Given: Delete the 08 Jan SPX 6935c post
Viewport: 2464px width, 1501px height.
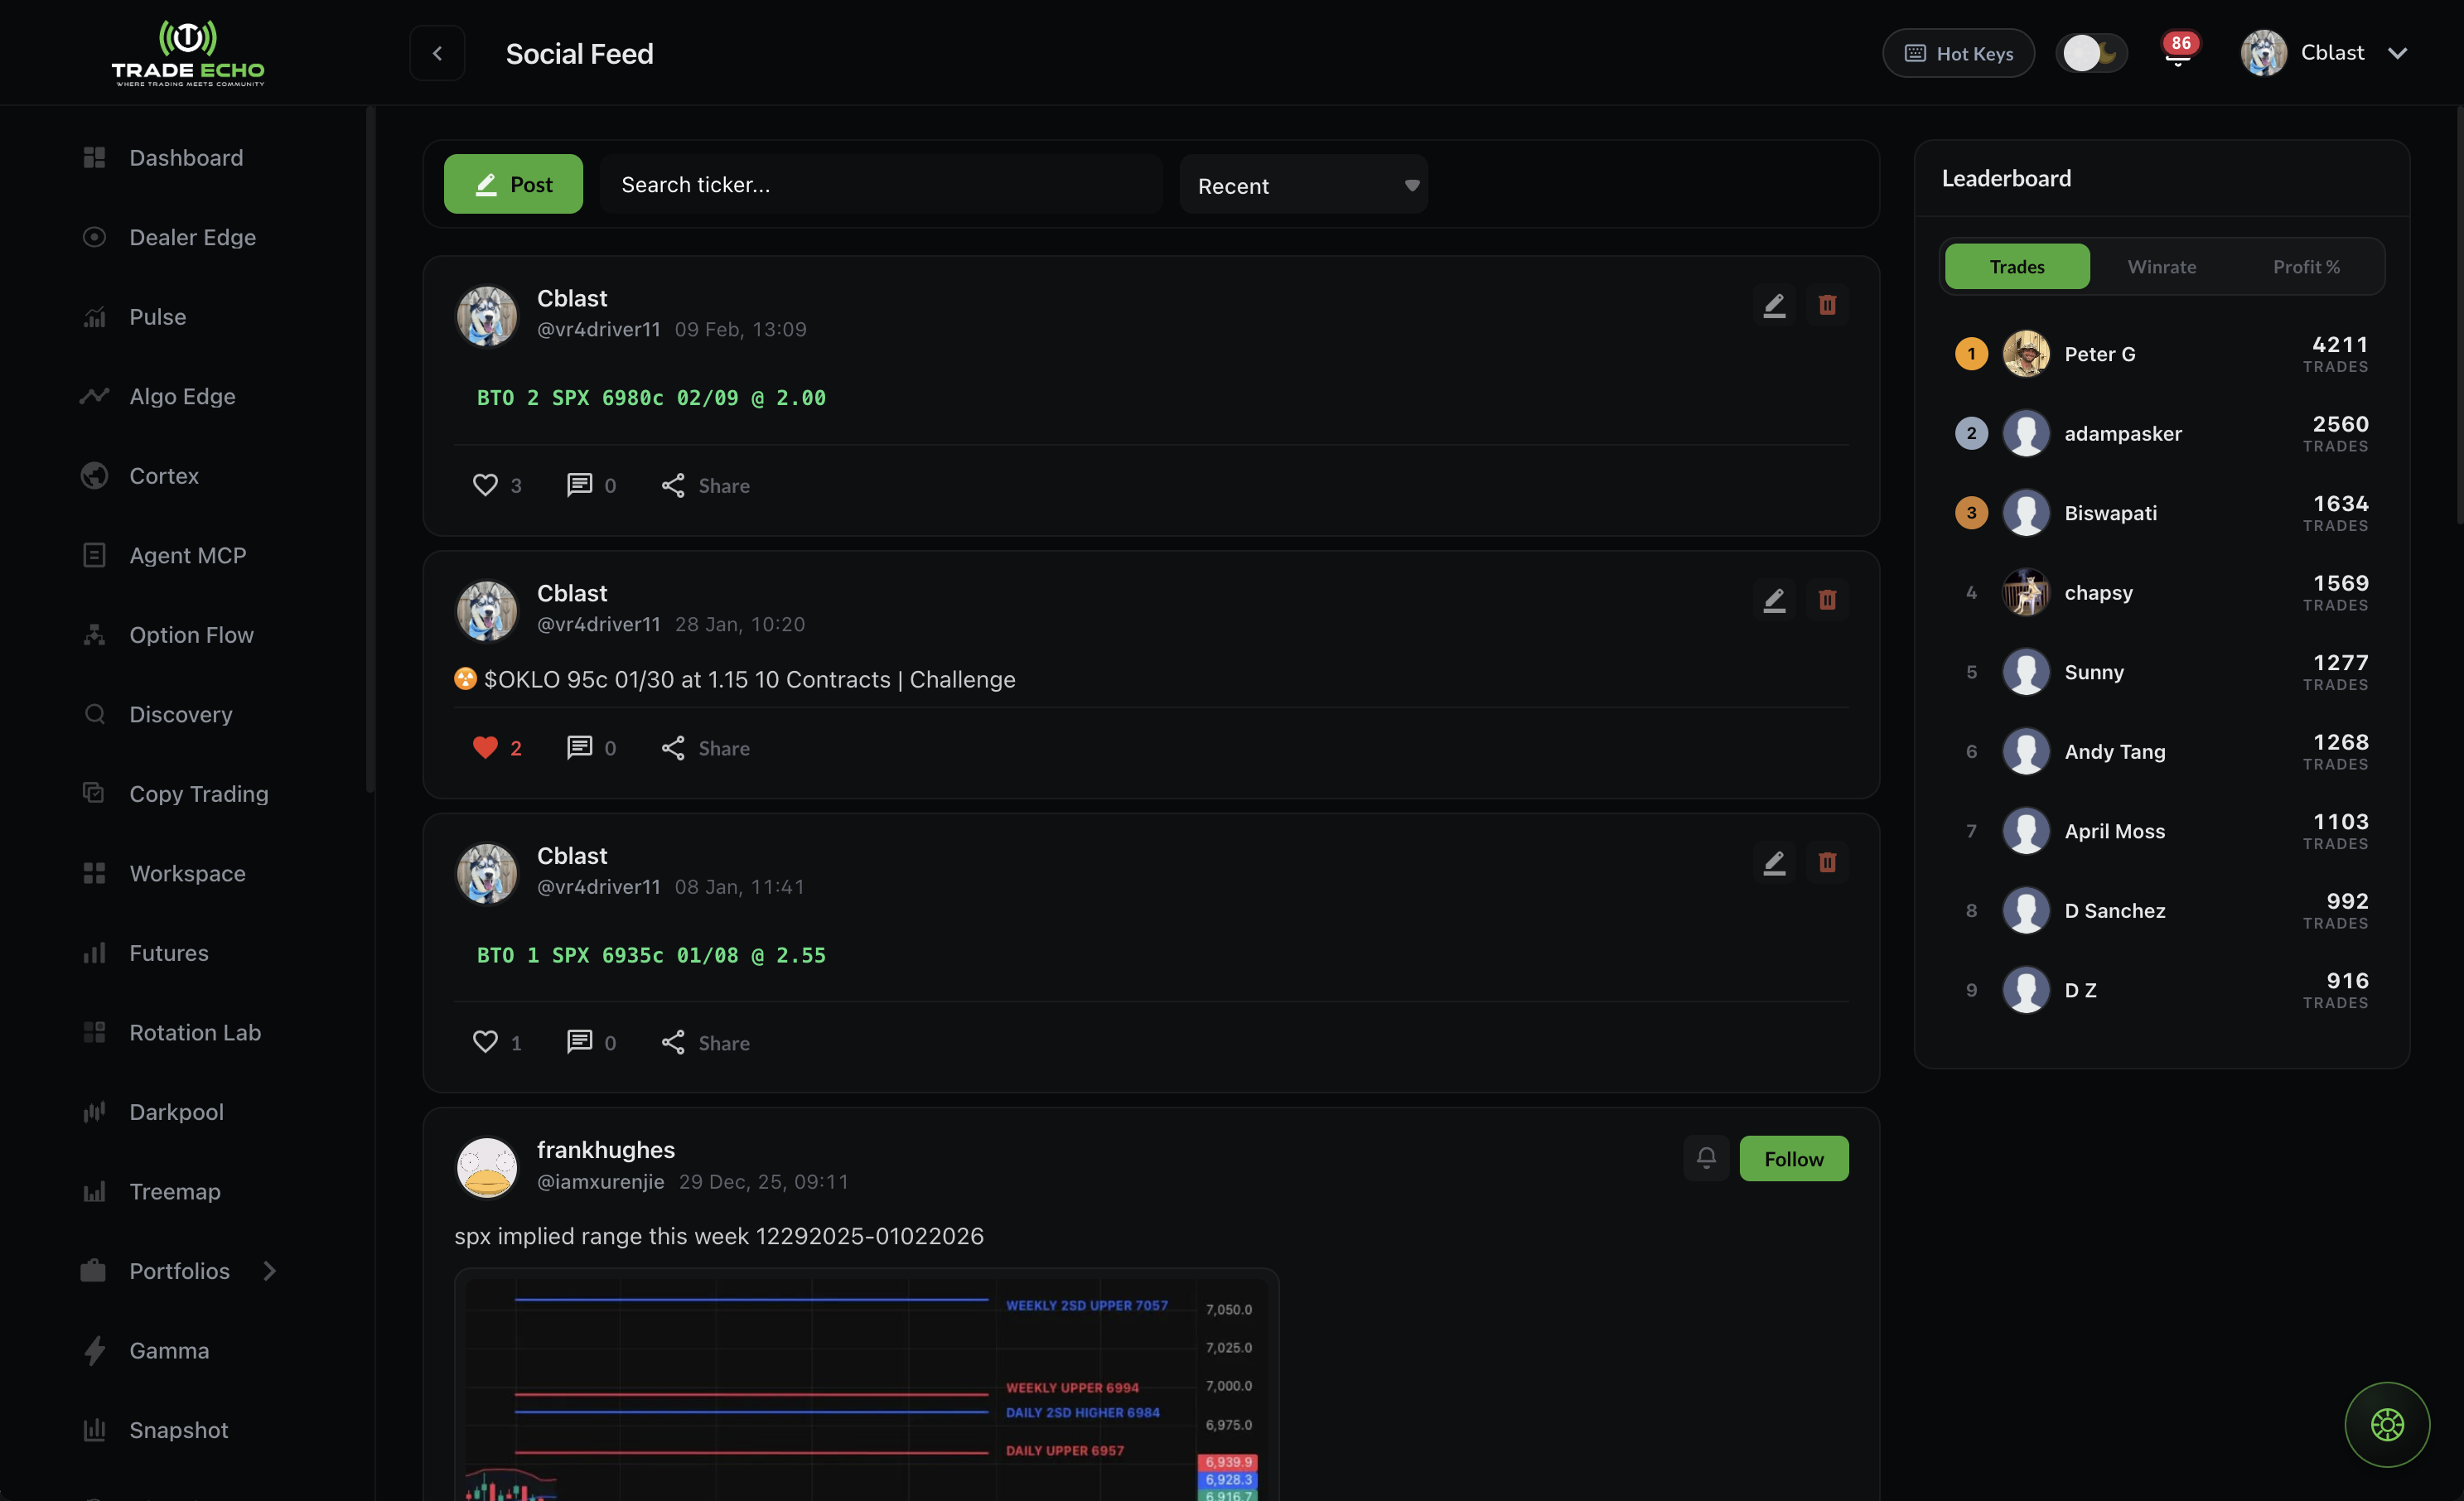Looking at the screenshot, I should coord(1826,862).
